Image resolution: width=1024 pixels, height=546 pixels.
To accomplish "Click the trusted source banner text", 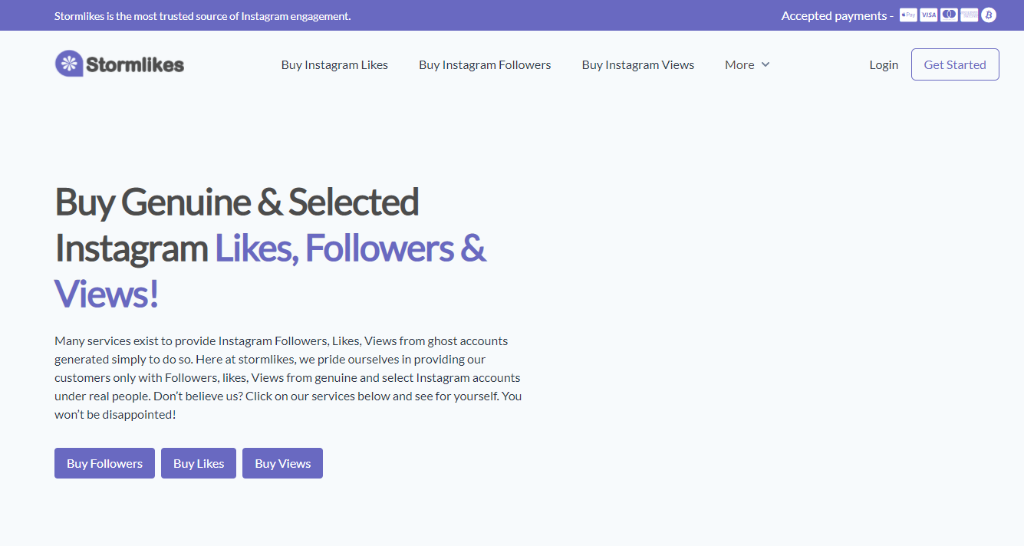I will (x=202, y=16).
